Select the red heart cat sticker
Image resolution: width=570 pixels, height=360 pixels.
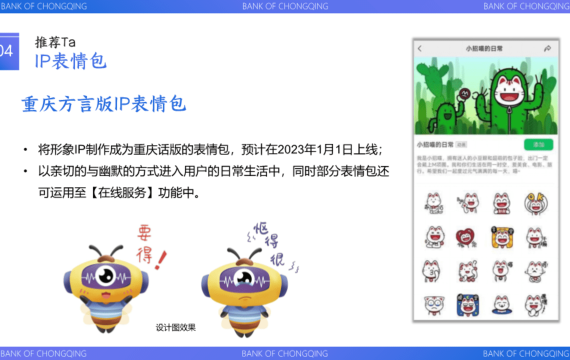466,237
